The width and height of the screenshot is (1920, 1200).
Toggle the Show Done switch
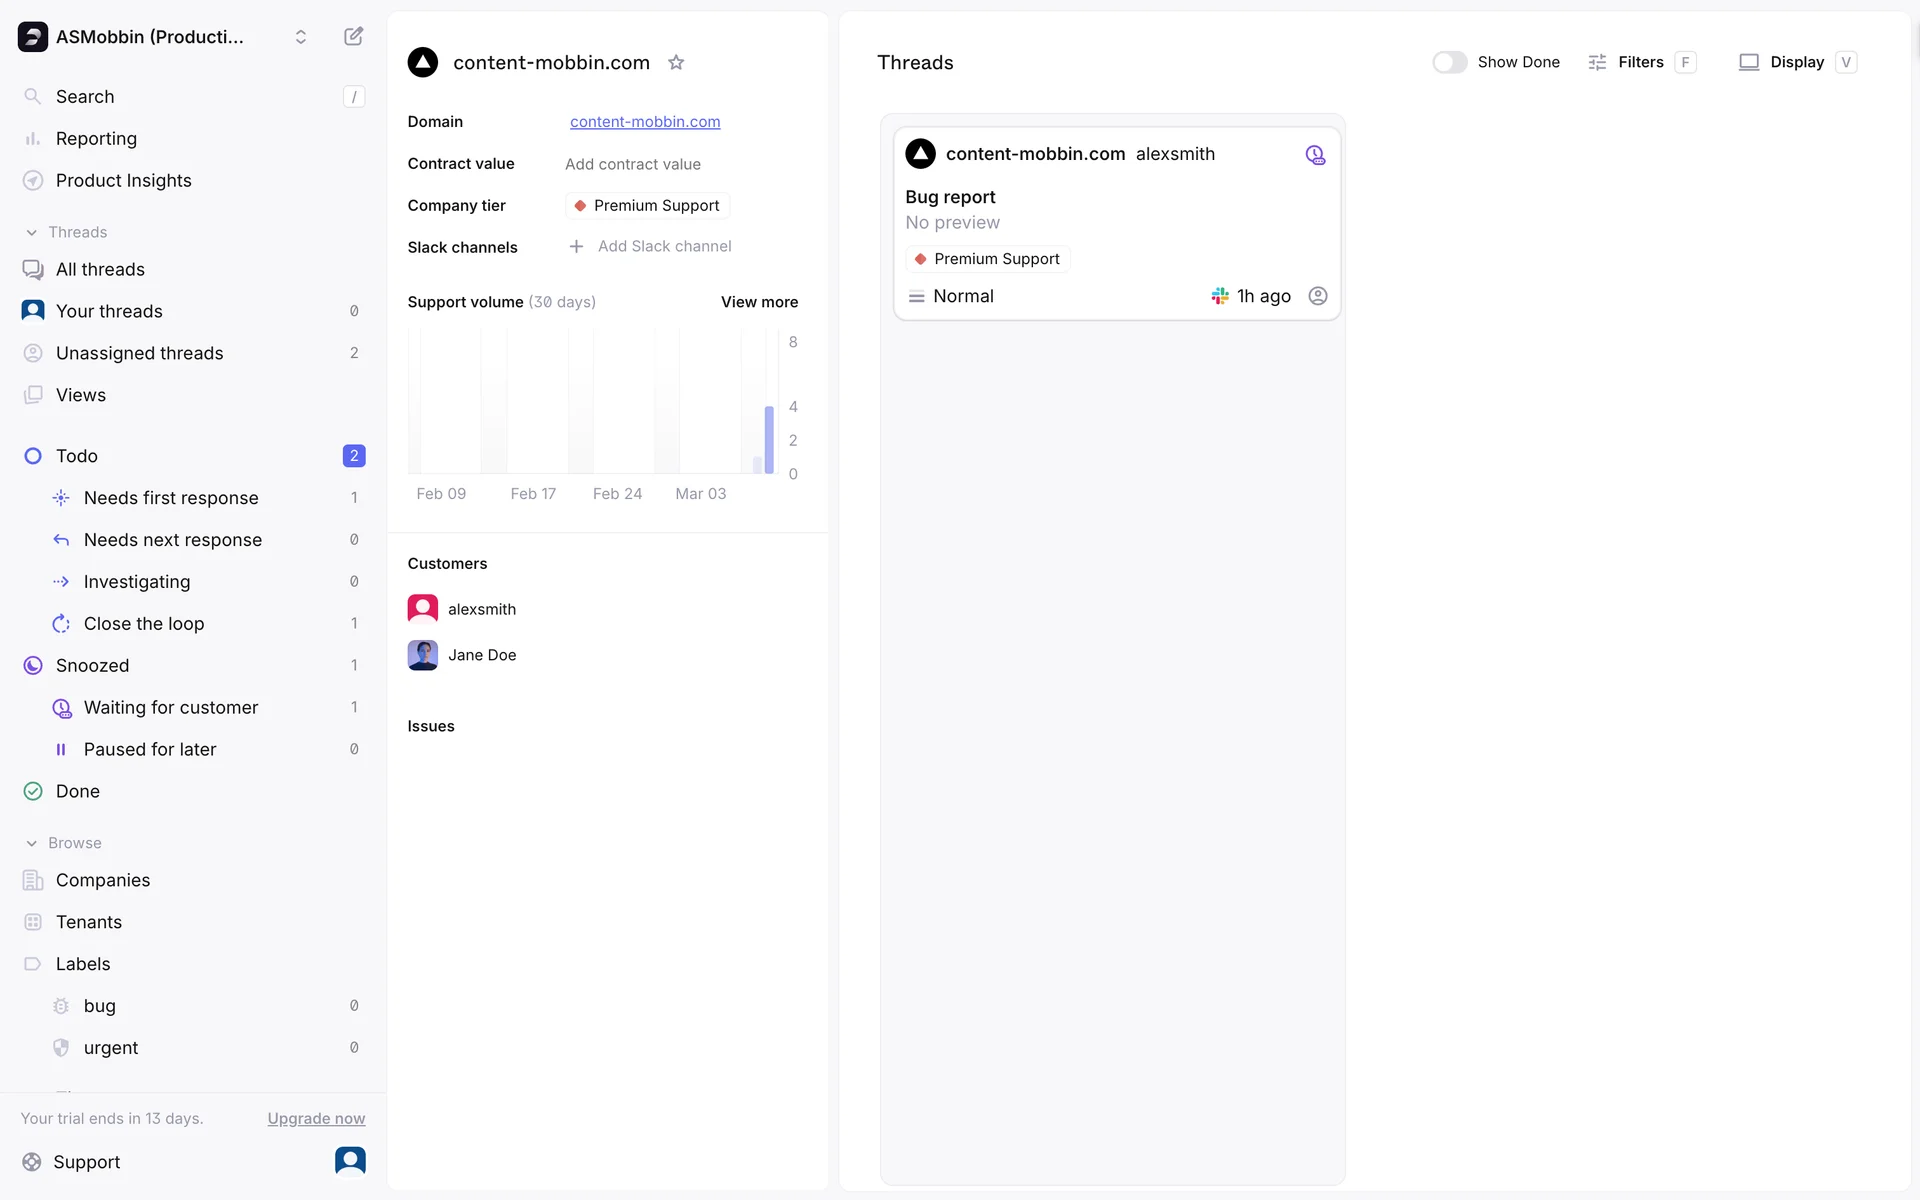(x=1449, y=62)
